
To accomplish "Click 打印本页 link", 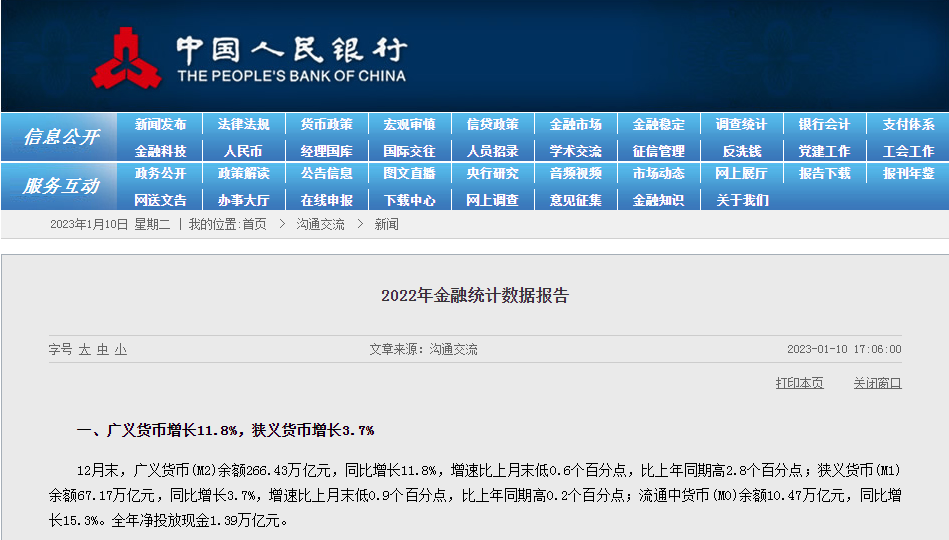I will [800, 383].
